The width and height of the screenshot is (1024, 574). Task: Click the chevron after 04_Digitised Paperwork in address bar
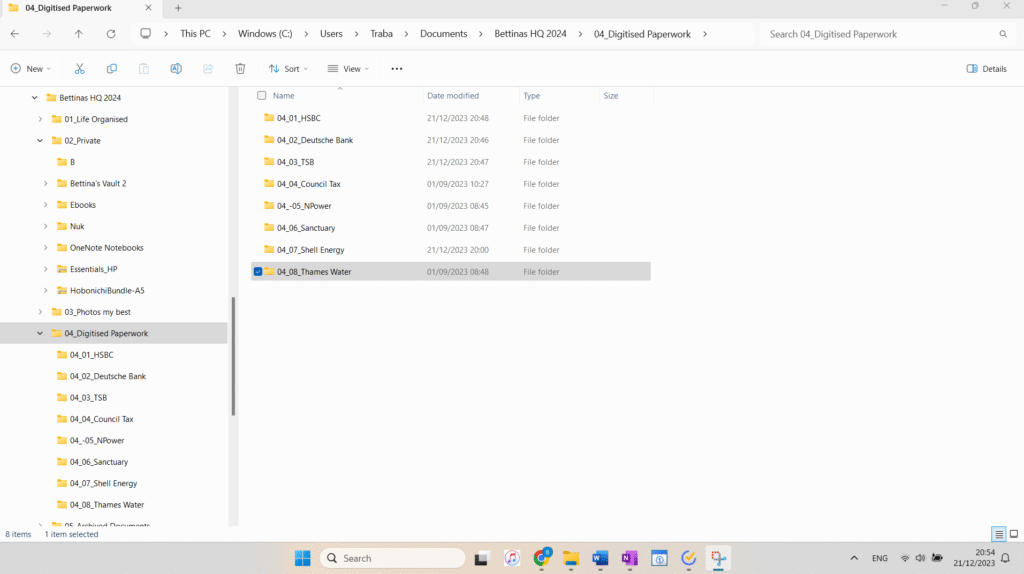pyautogui.click(x=705, y=34)
